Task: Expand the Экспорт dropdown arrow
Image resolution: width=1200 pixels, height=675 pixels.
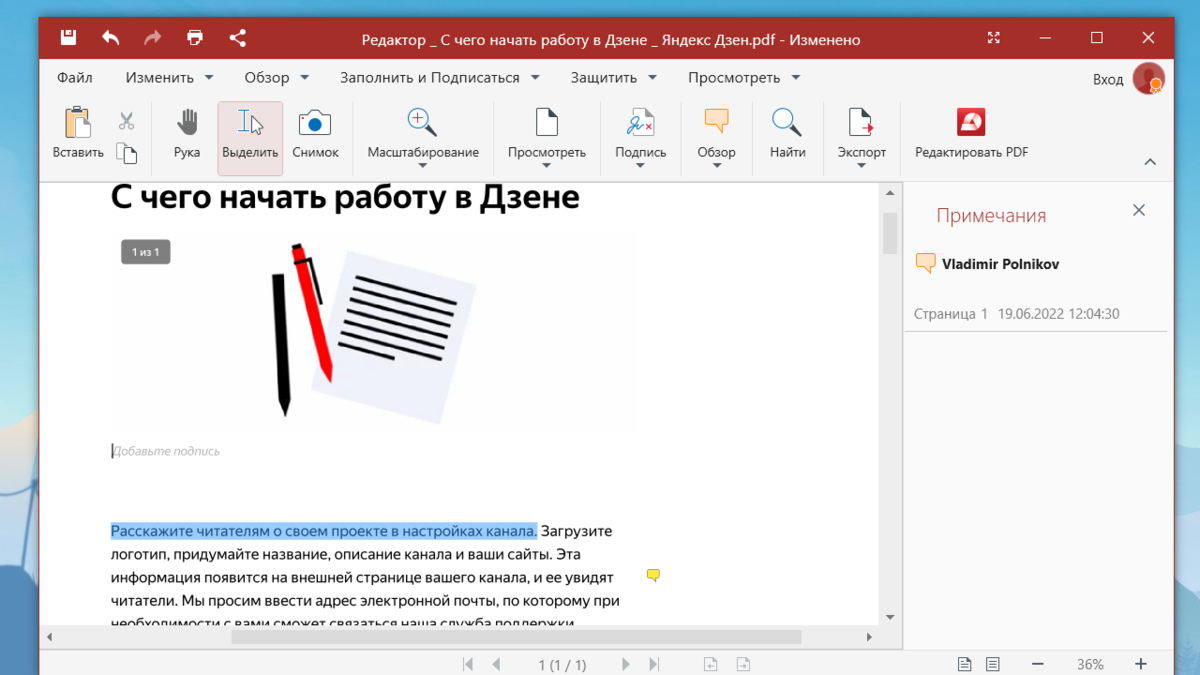Action: tap(861, 166)
